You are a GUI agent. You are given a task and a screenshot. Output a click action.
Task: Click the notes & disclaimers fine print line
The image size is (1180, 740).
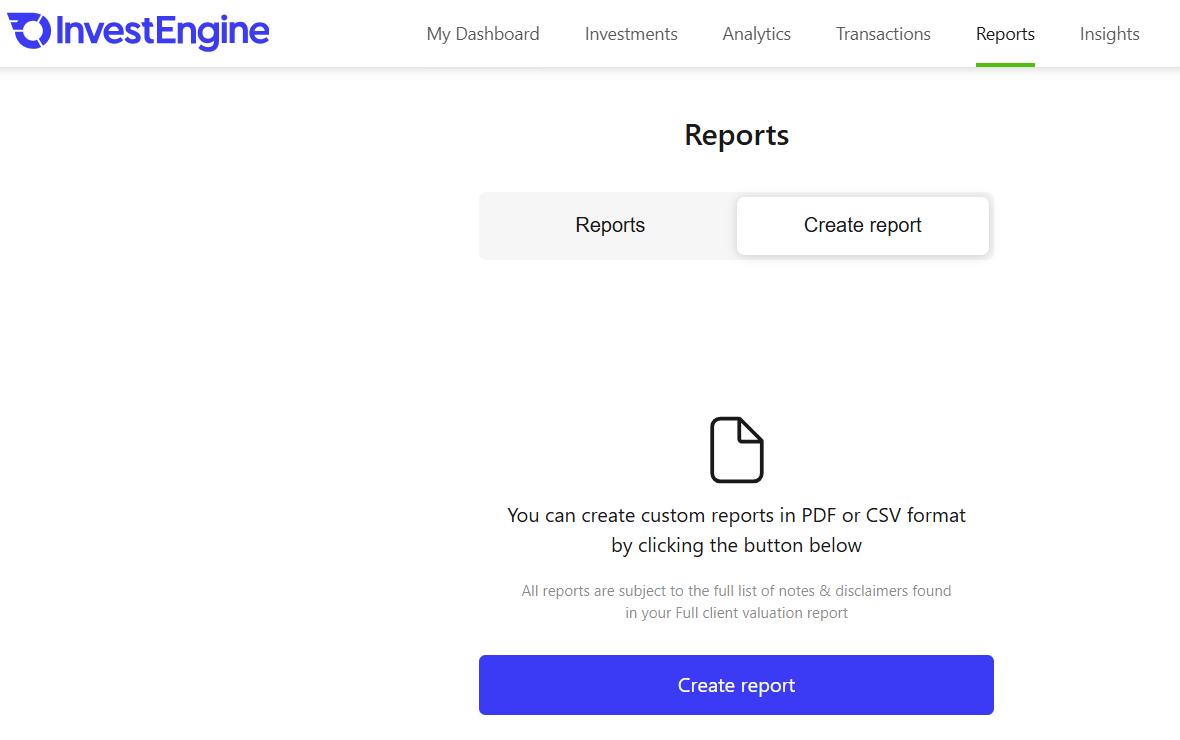(736, 591)
